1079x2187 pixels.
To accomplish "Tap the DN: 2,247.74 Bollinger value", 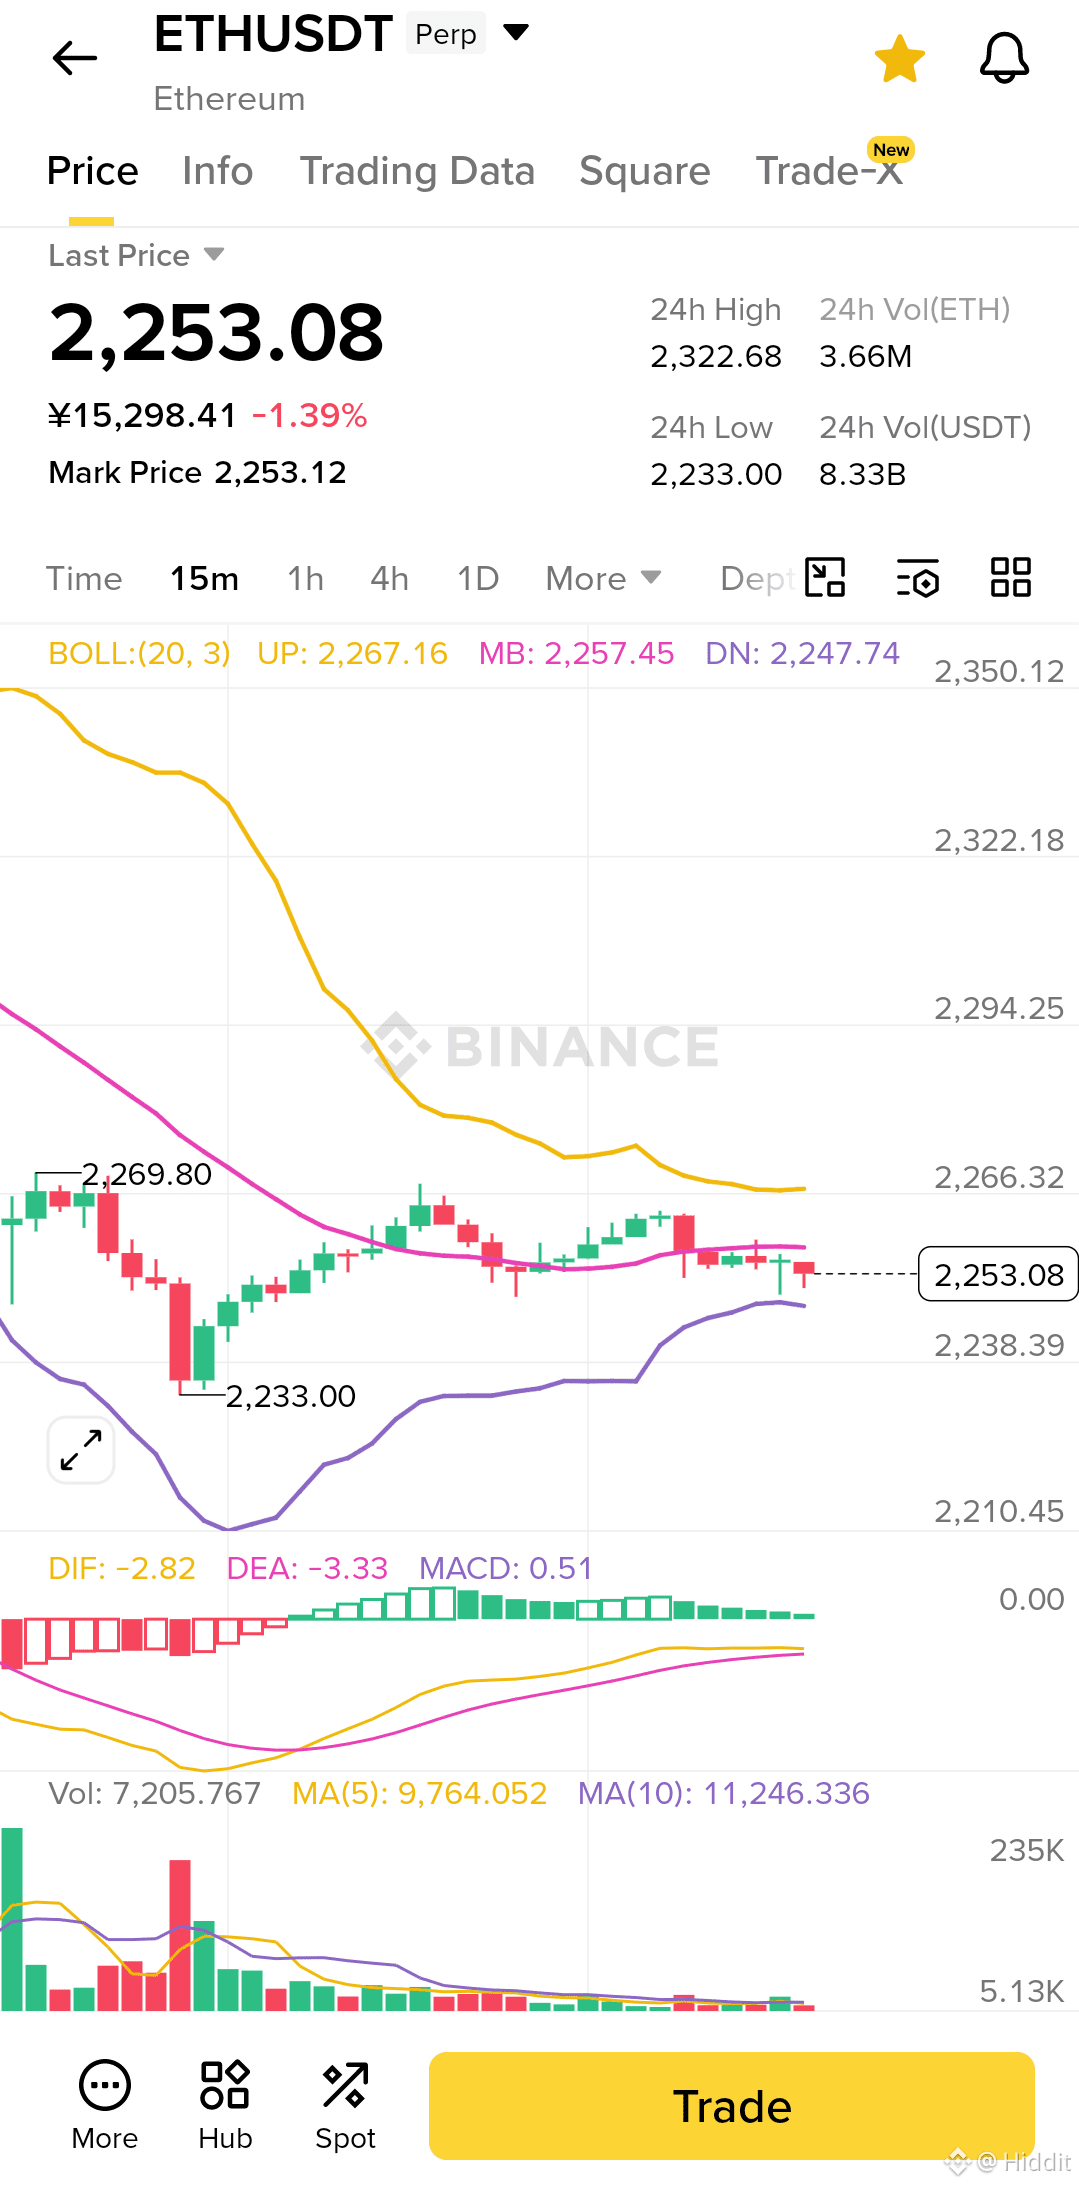I will point(803,653).
